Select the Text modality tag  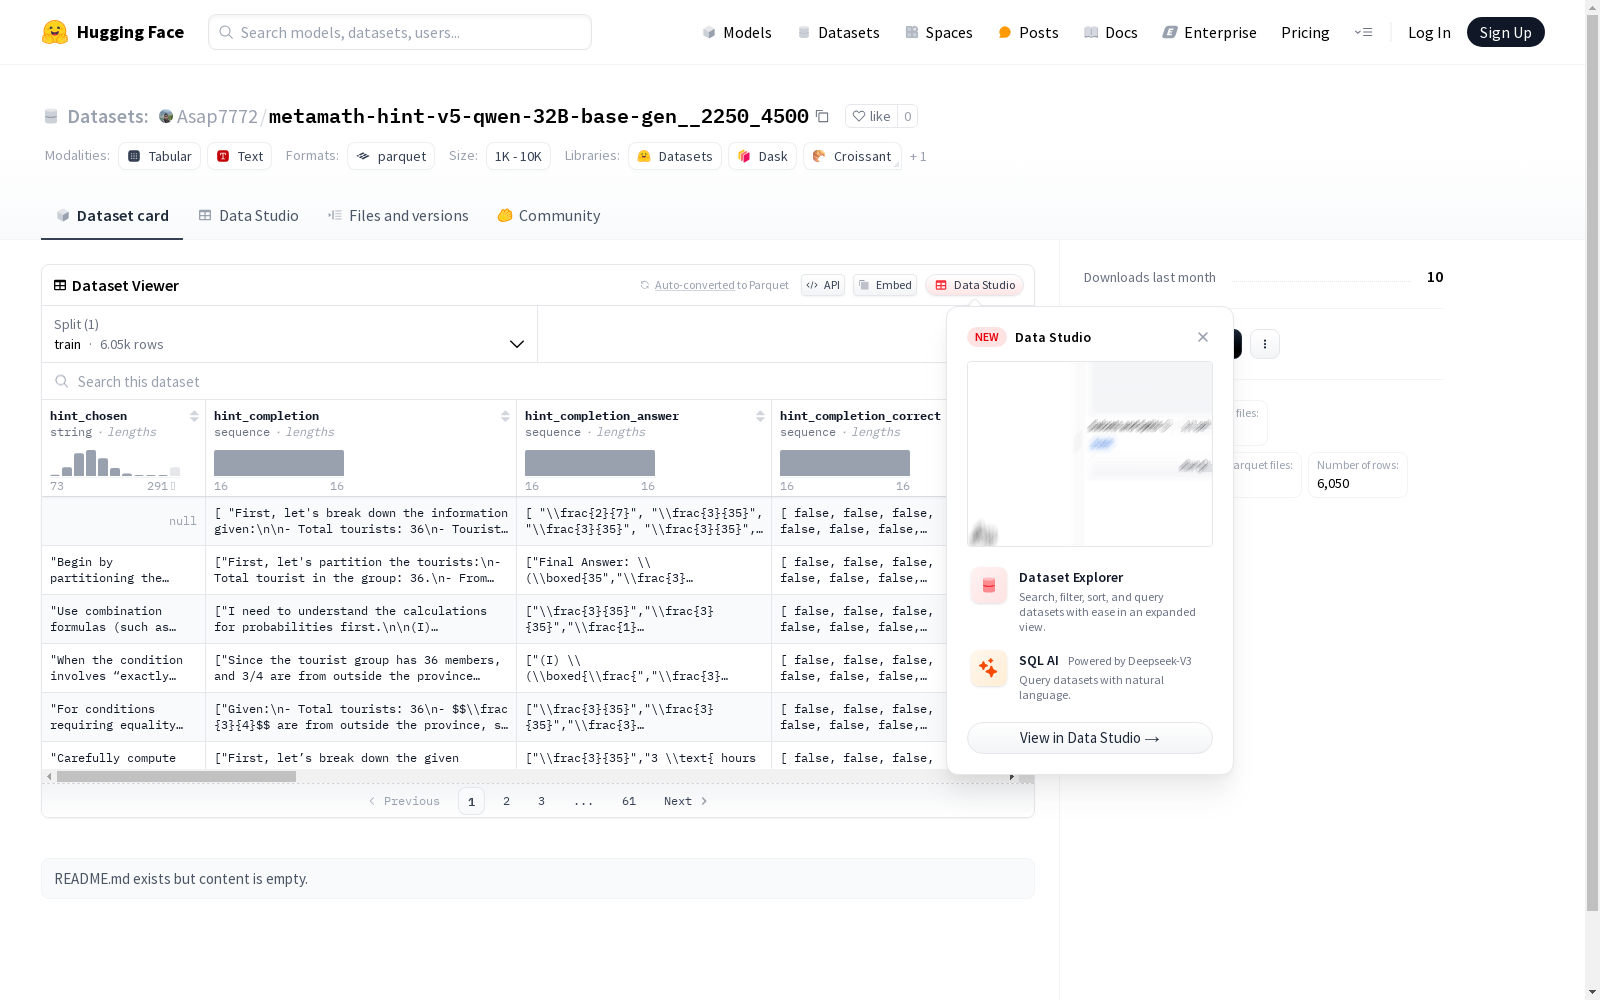pyautogui.click(x=240, y=156)
